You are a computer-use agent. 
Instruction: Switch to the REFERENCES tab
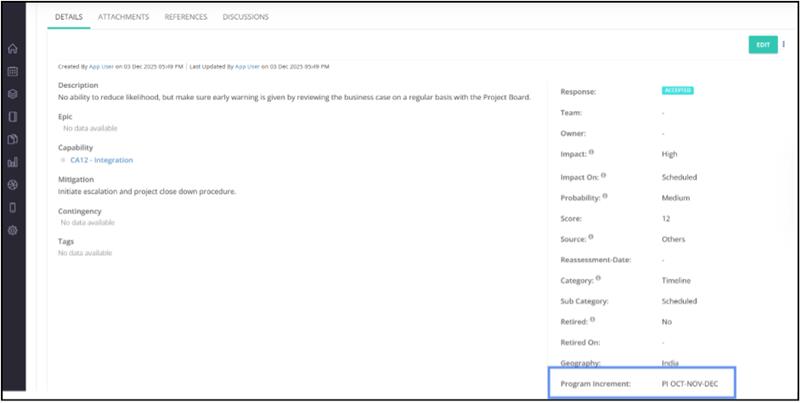pos(186,17)
